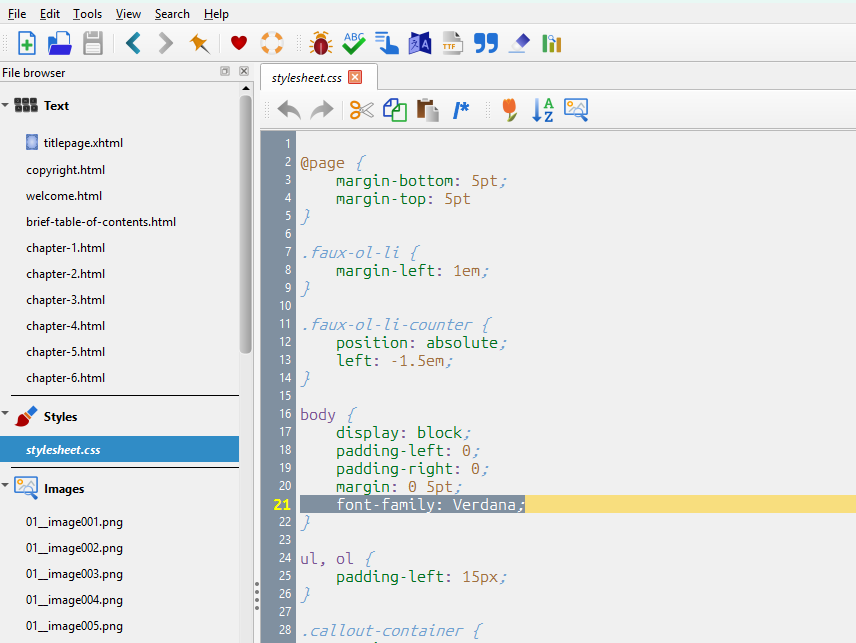Create a checkpoint with the pin icon
Screen dimensions: 856x643
(200, 43)
